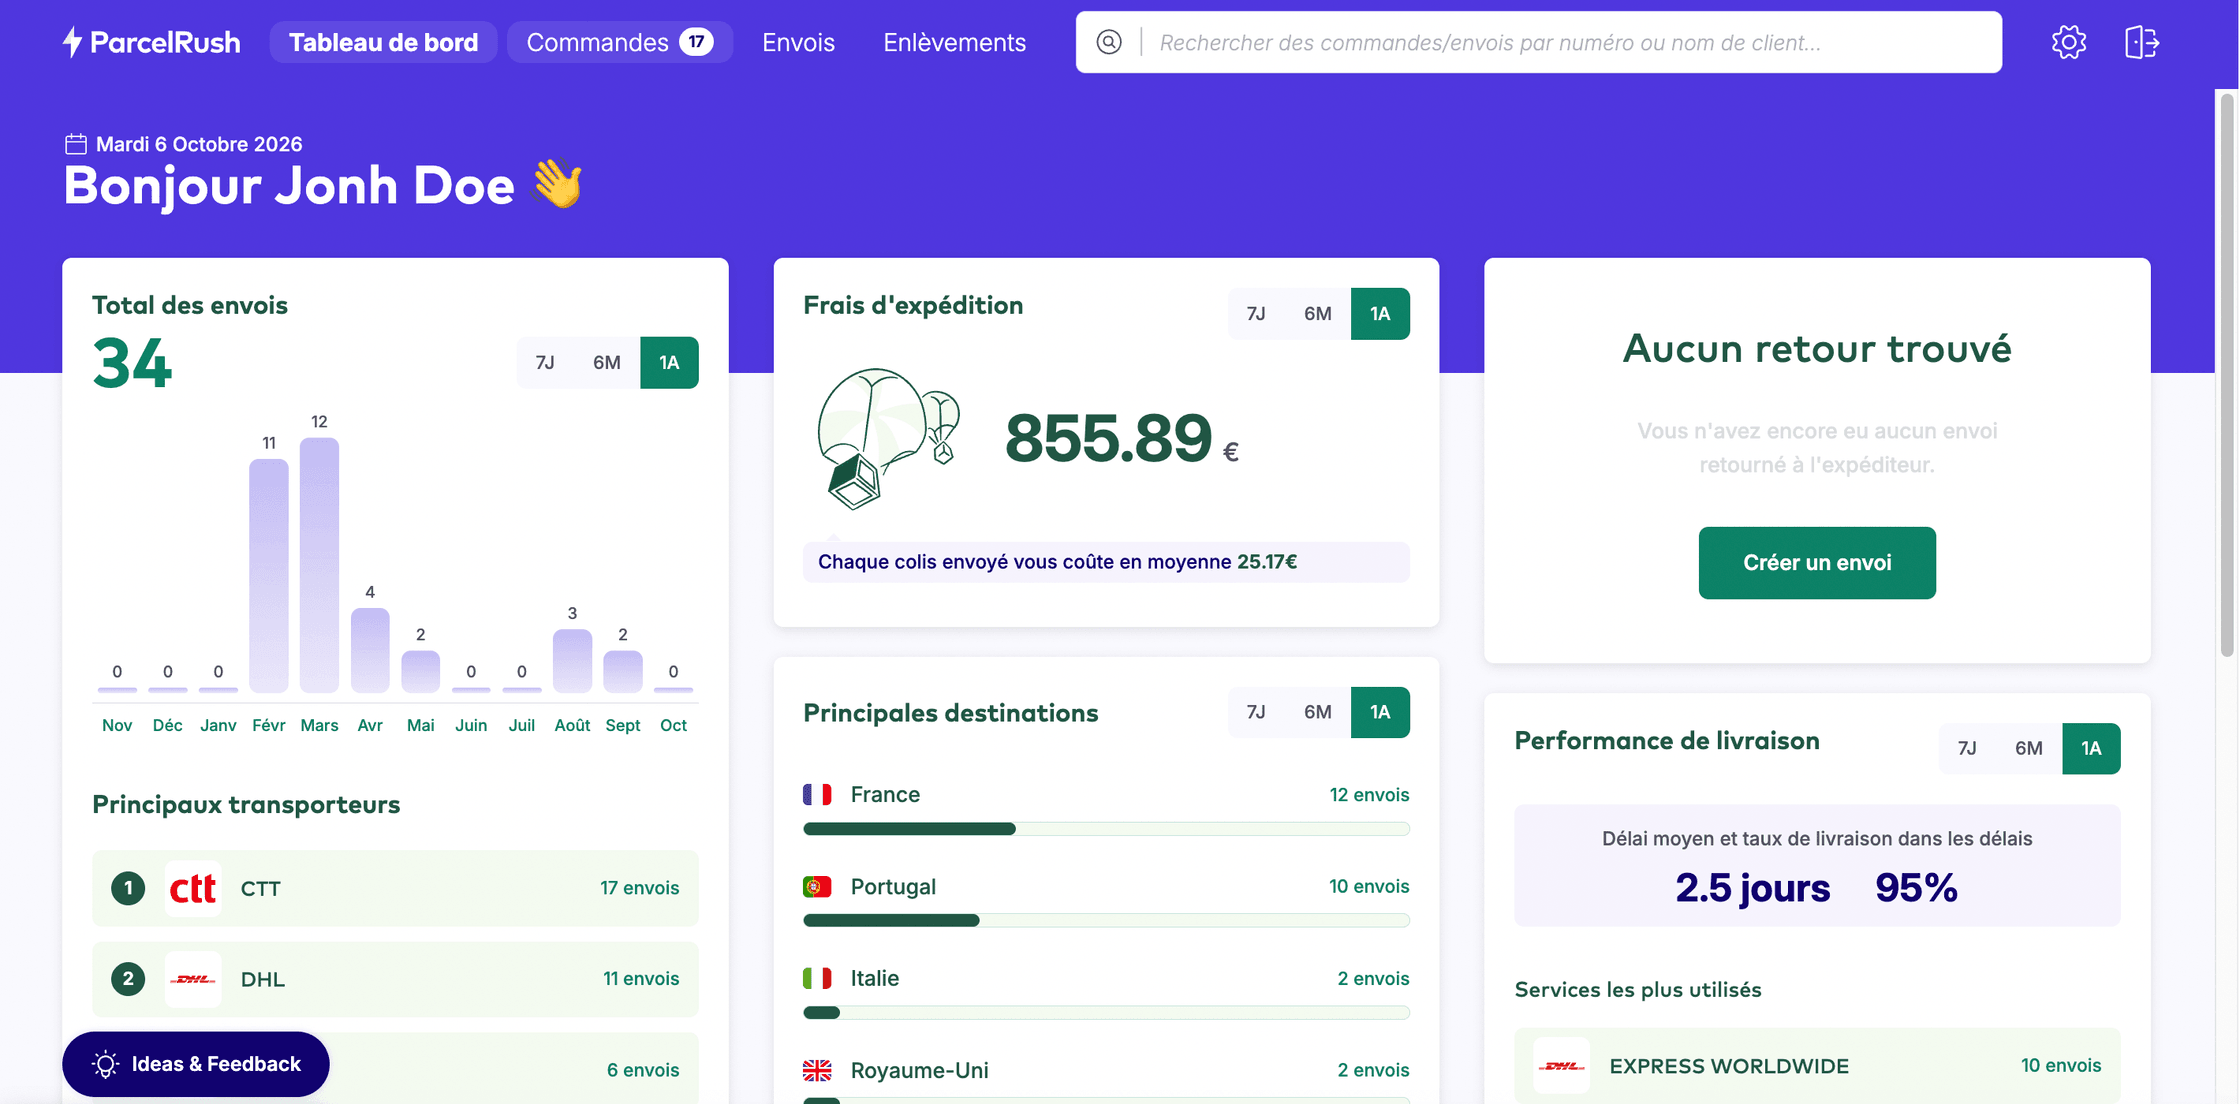Select 1A range in Performance de livraison
Screen dimensions: 2240x1104
(x=2091, y=748)
